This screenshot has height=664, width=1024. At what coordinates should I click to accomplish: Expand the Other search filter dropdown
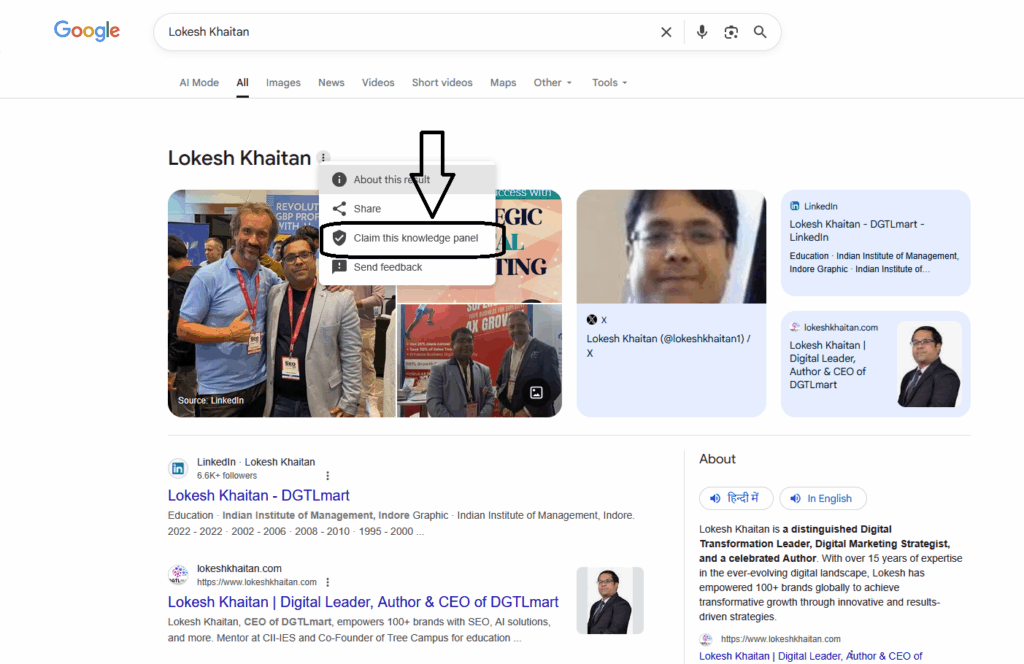552,83
